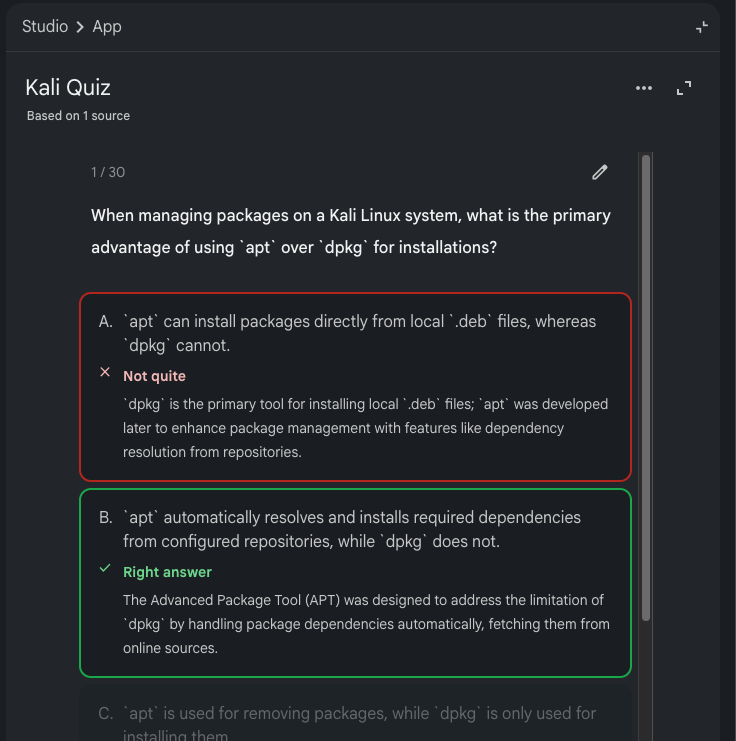
Task: Open the three-dot more options menu
Action: pyautogui.click(x=644, y=88)
